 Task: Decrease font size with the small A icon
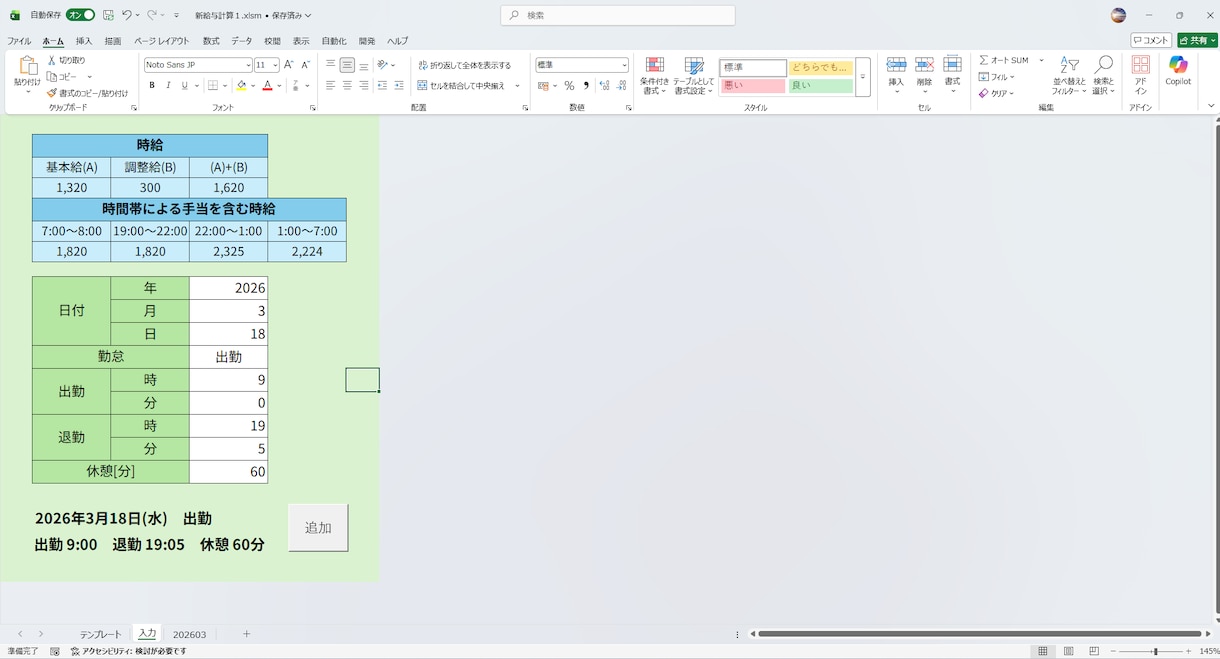pyautogui.click(x=304, y=65)
